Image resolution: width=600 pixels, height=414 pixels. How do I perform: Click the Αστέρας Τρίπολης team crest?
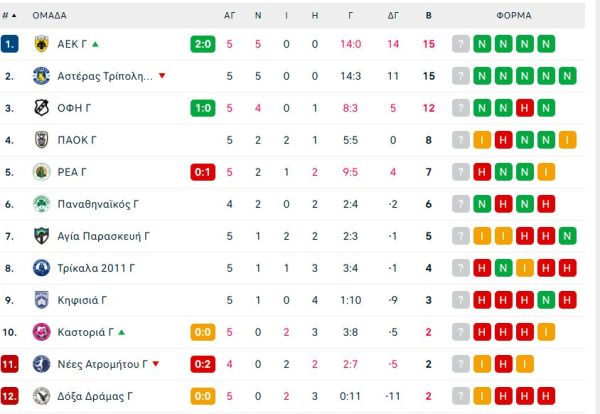42,76
